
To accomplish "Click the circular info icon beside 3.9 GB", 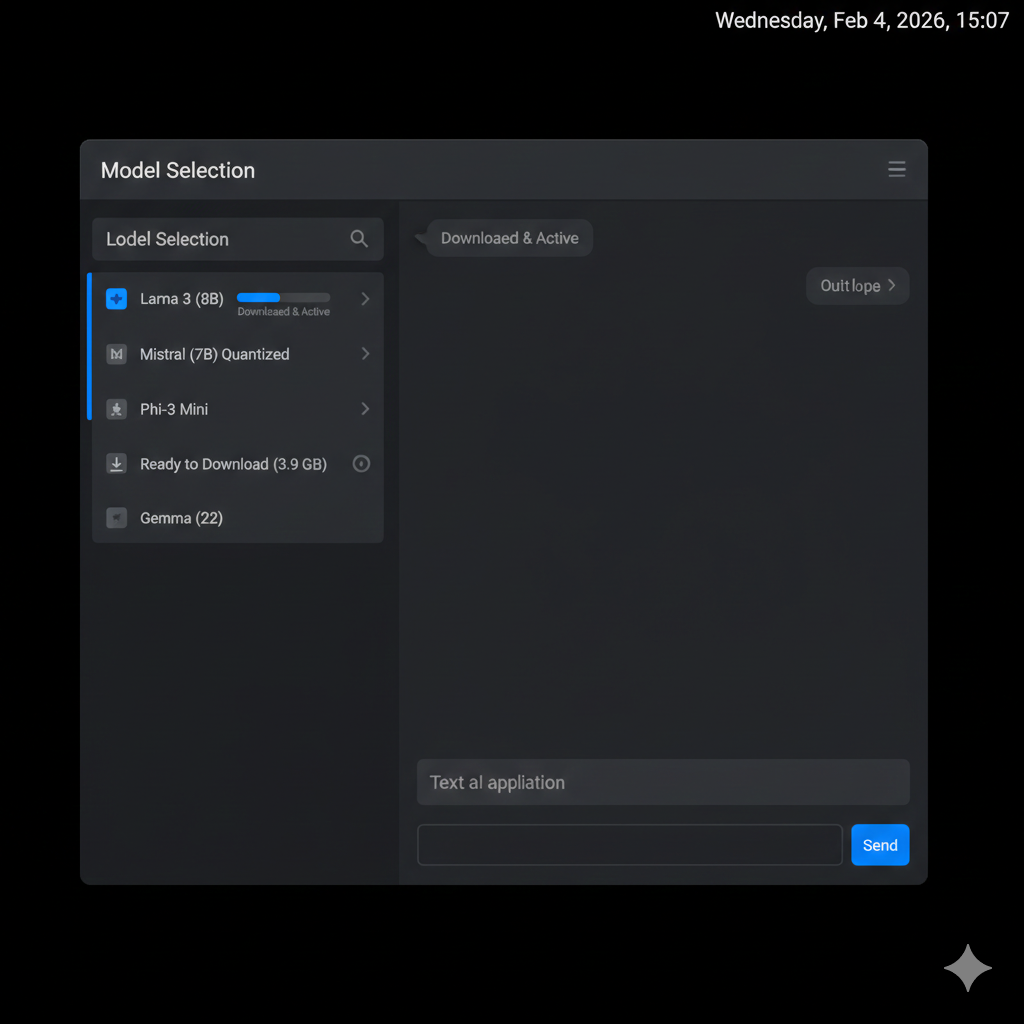I will 362,464.
